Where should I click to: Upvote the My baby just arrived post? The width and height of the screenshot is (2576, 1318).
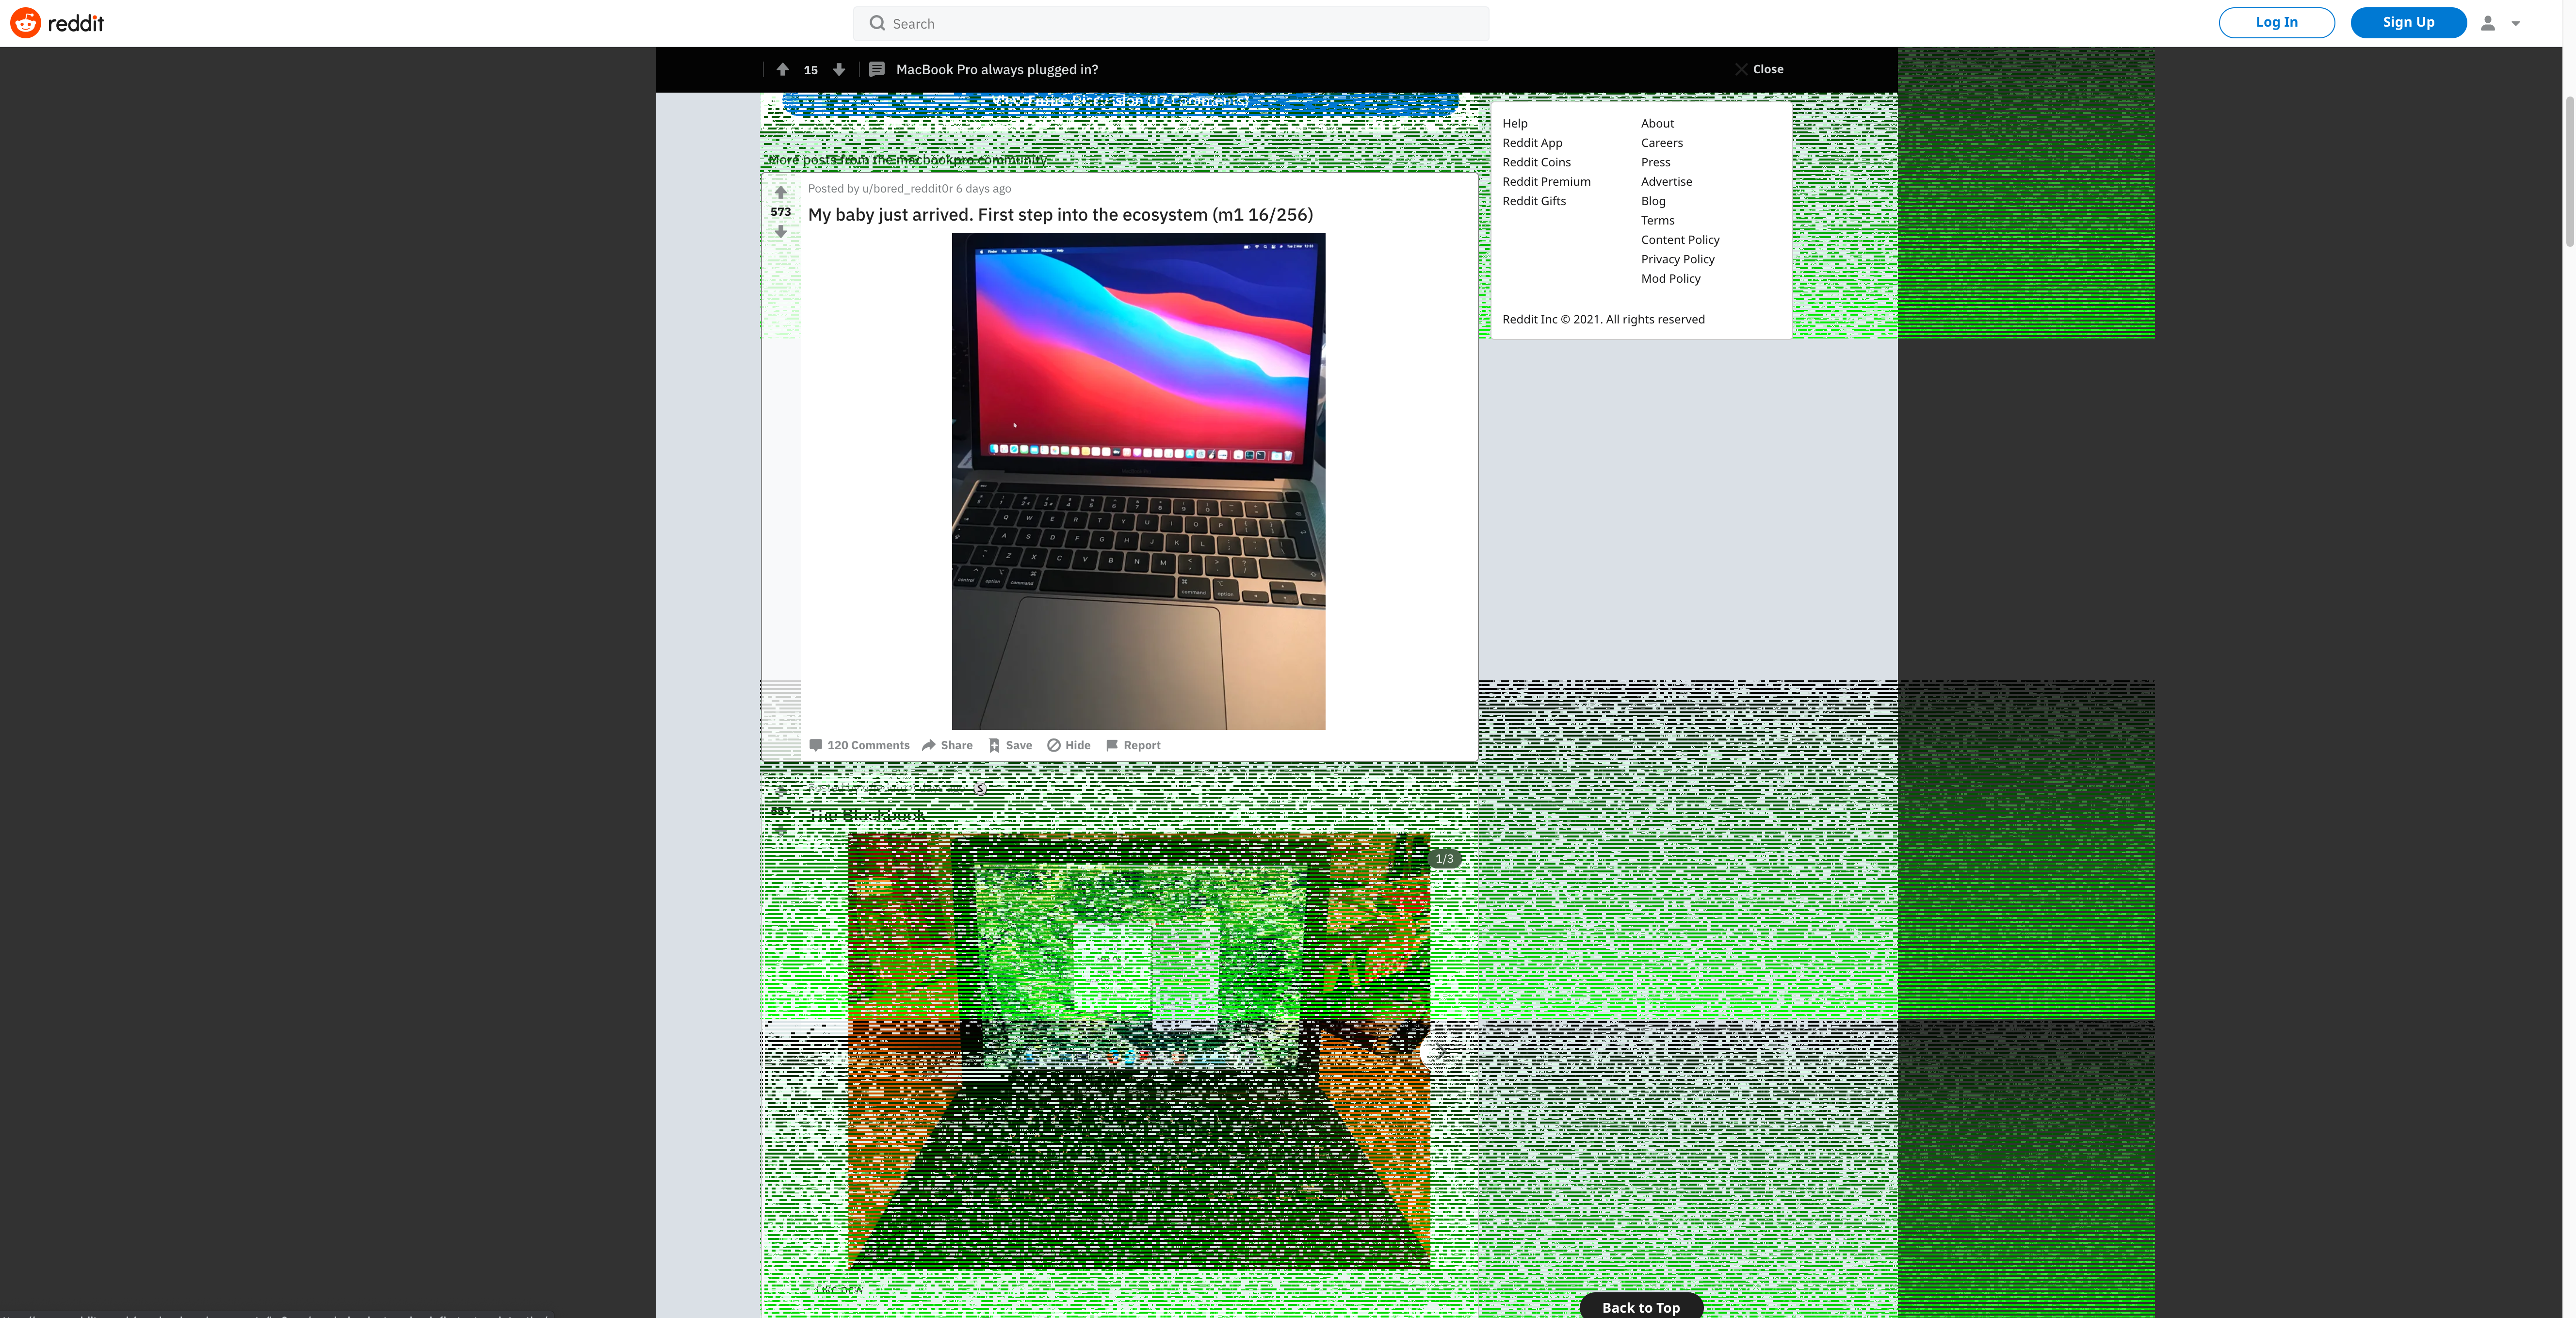[x=780, y=192]
